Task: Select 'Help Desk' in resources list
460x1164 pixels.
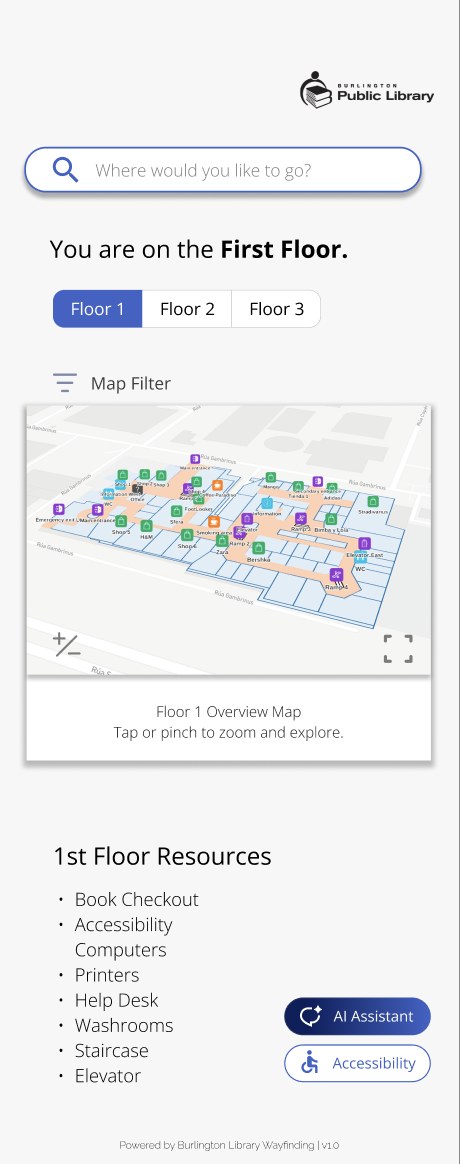Action: [116, 1000]
